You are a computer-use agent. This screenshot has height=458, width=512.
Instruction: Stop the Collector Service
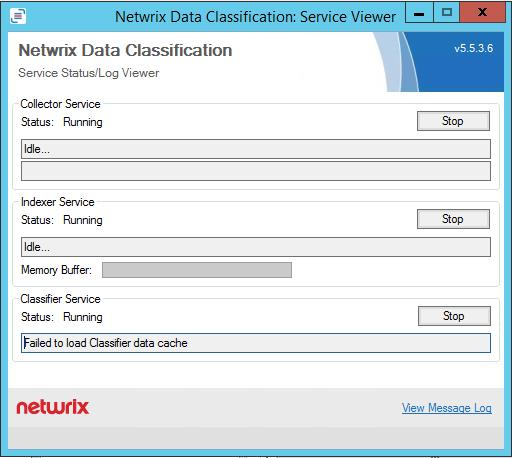click(x=453, y=121)
